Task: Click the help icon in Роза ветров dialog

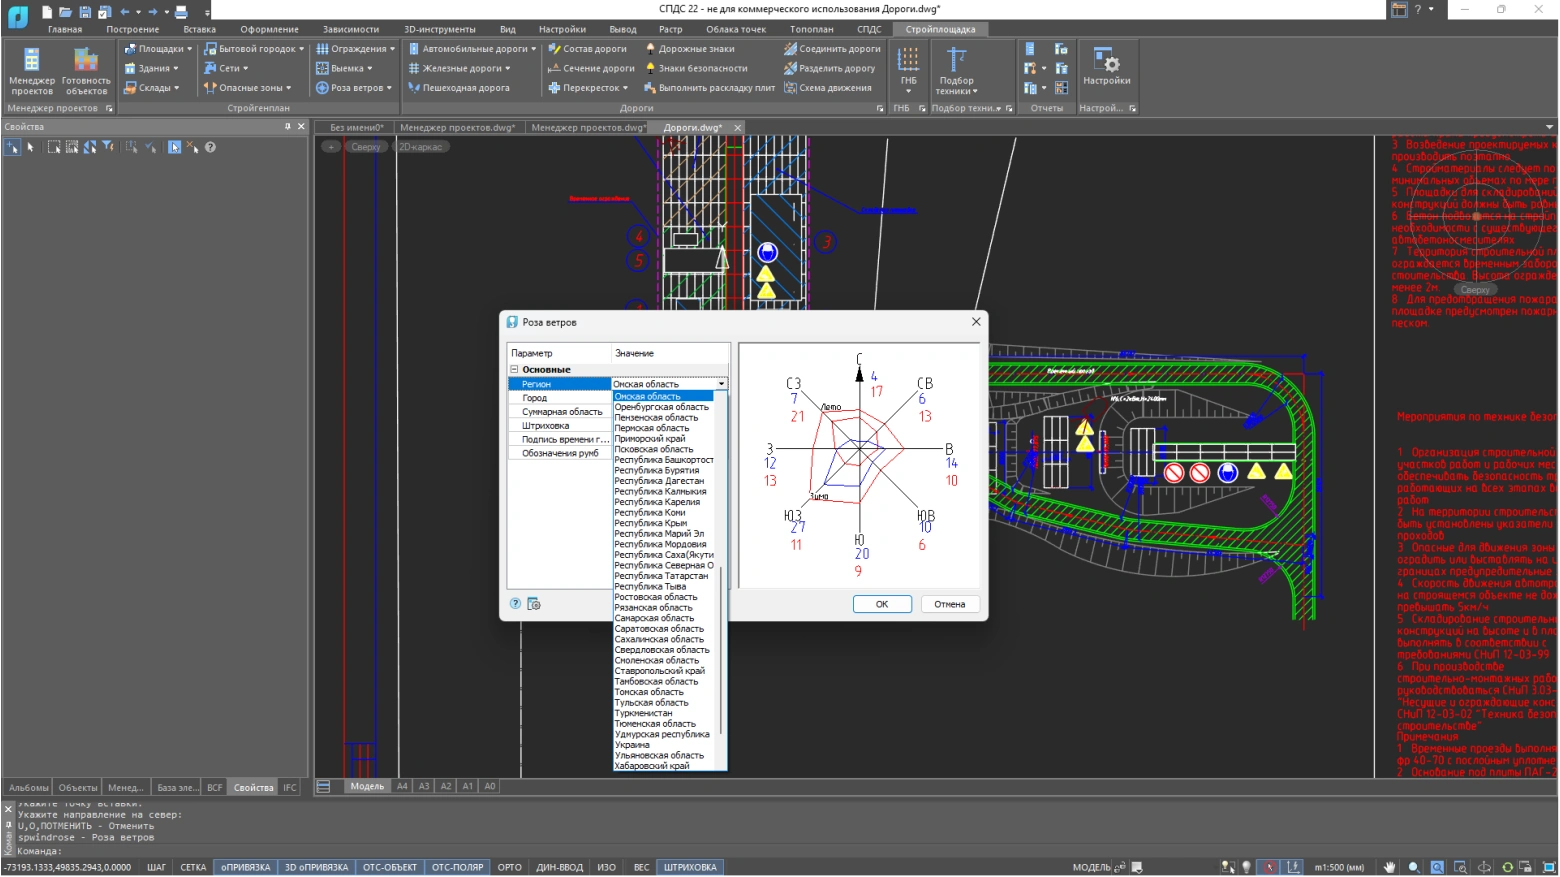Action: [515, 604]
